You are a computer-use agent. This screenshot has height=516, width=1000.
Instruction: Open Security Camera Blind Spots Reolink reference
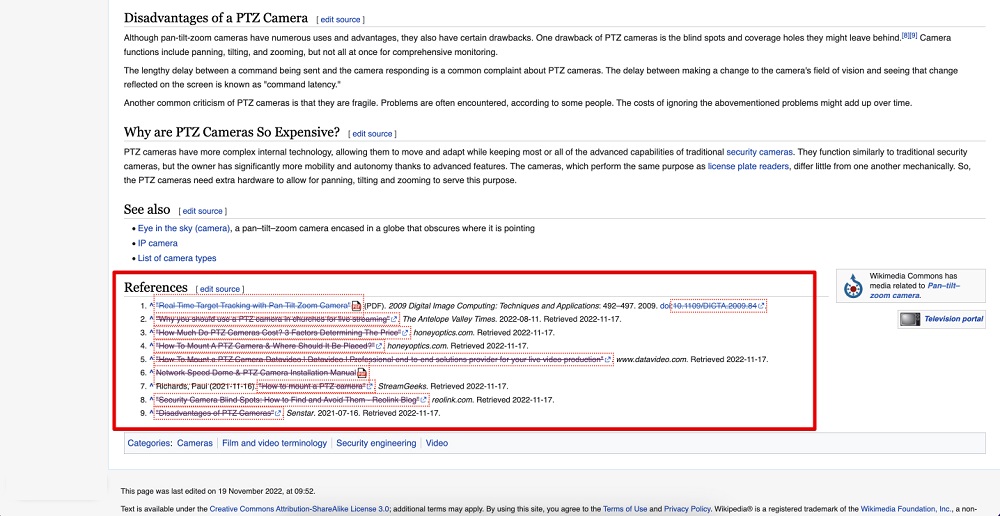288,400
